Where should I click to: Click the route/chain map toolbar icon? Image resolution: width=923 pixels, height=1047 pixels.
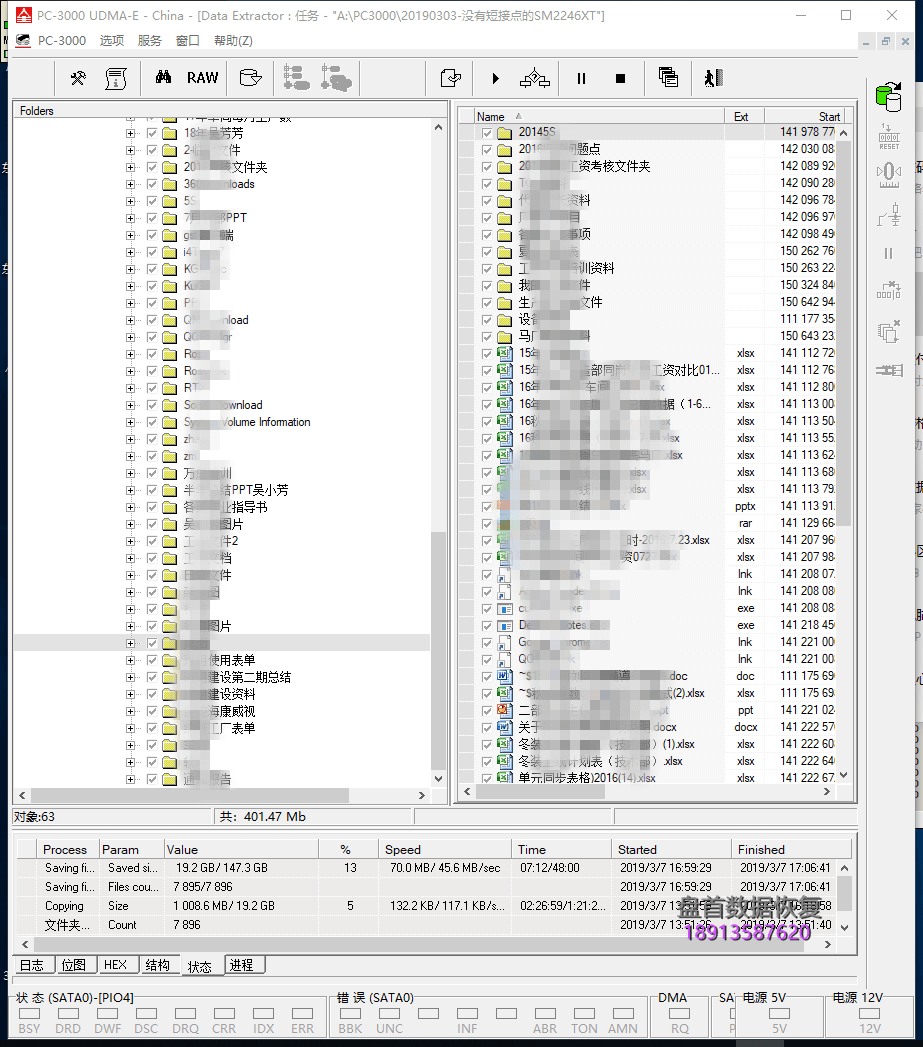(x=534, y=79)
